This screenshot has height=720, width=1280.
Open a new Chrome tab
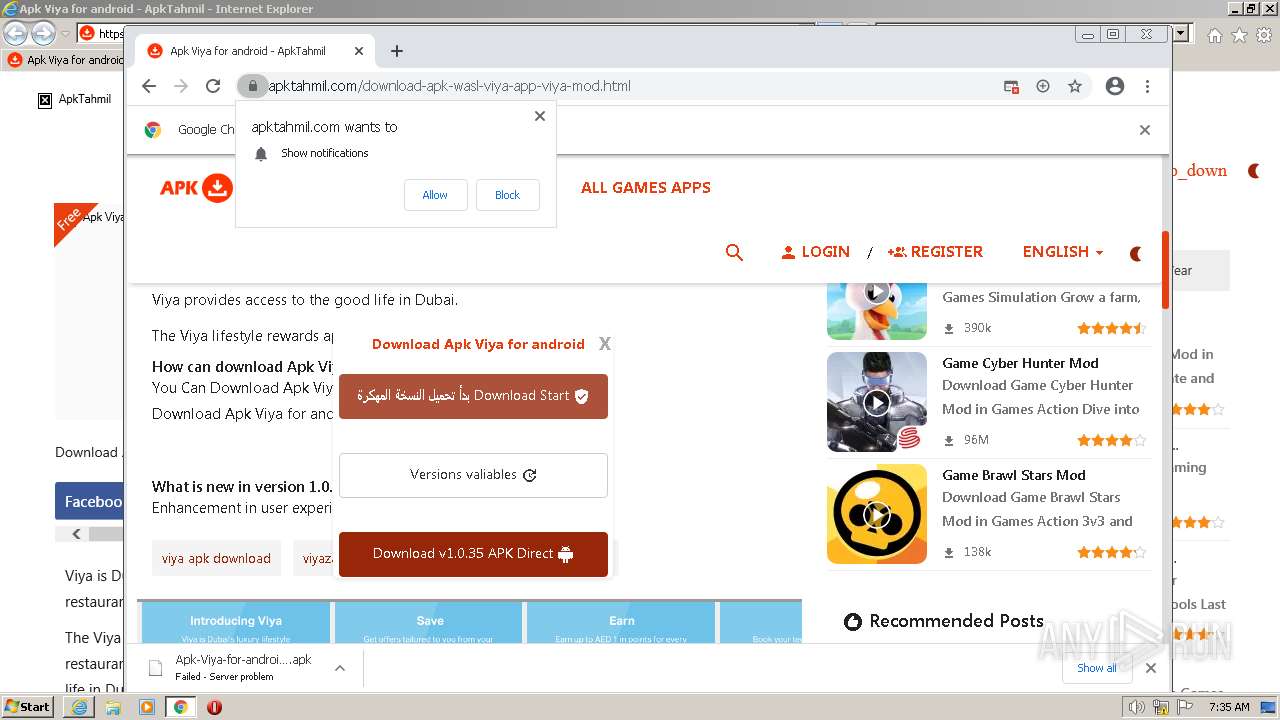tap(397, 51)
